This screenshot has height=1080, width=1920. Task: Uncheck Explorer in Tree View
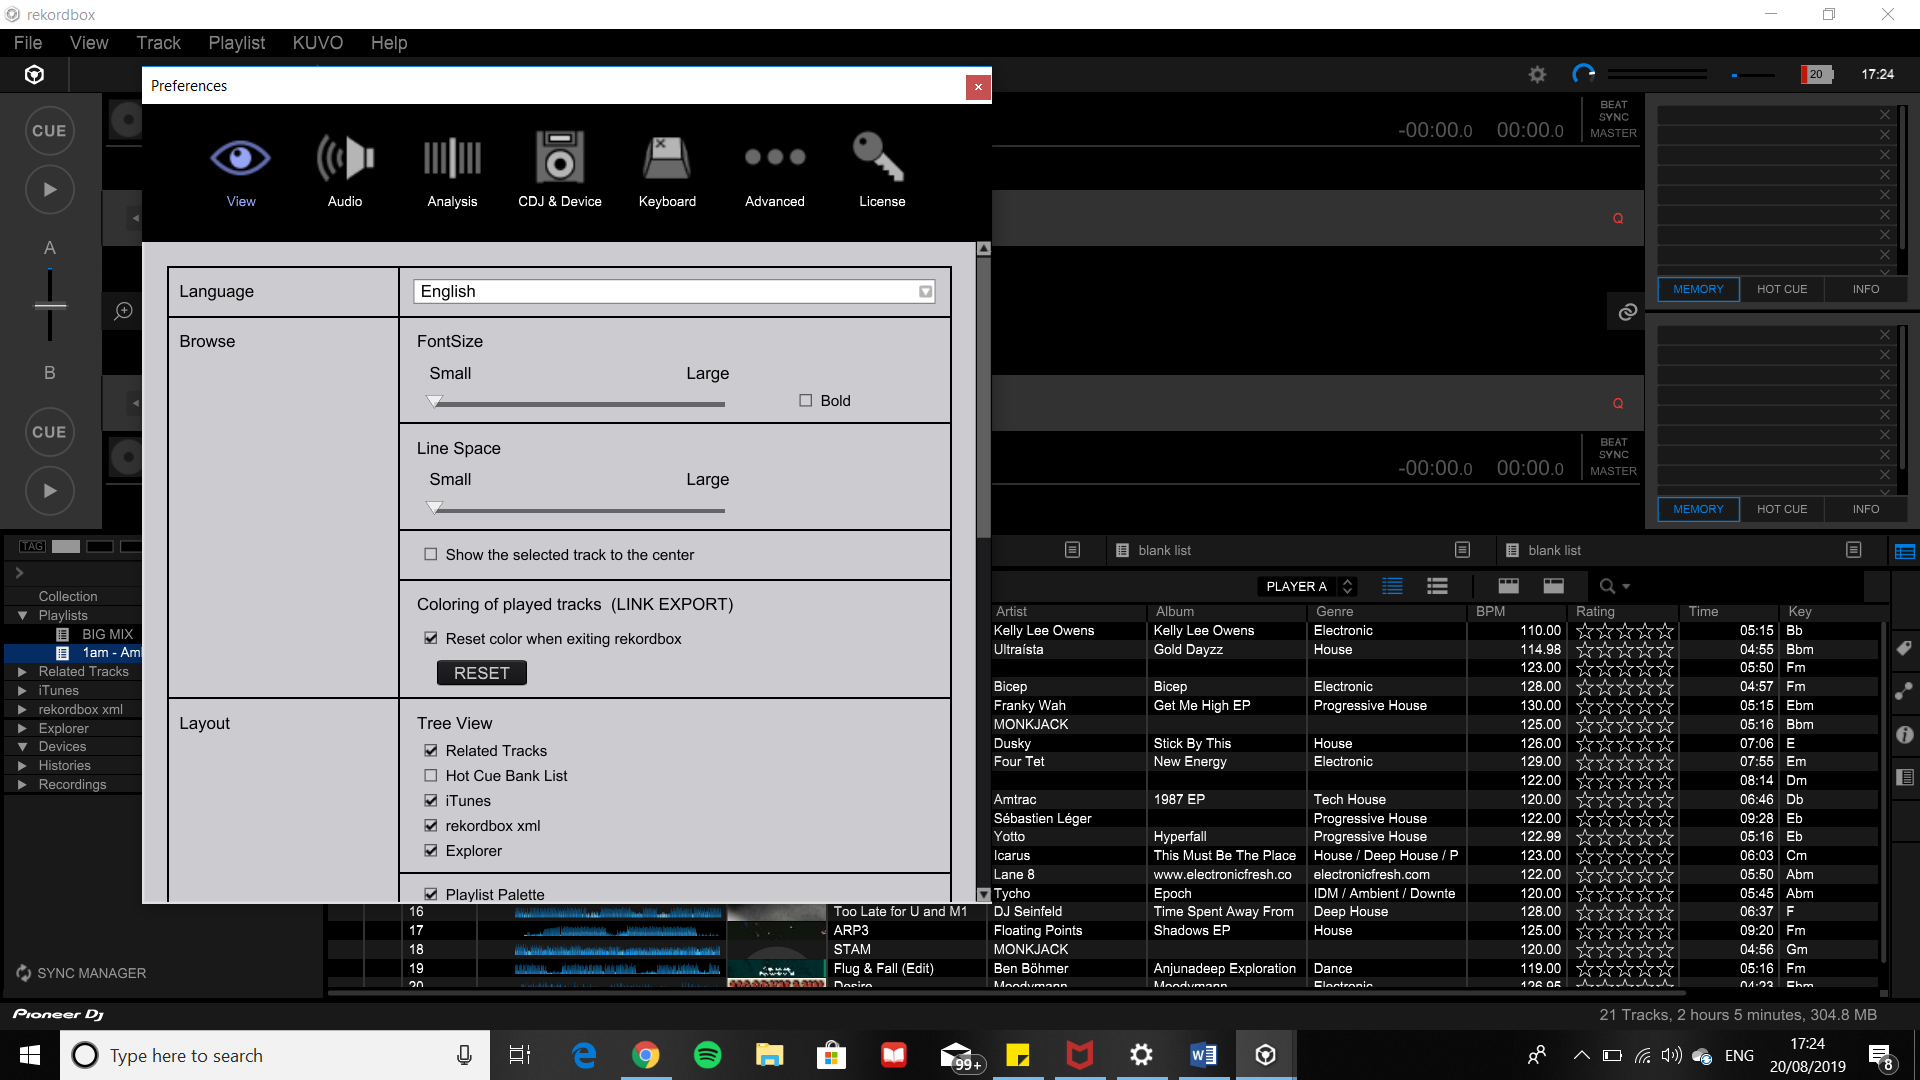[x=431, y=850]
